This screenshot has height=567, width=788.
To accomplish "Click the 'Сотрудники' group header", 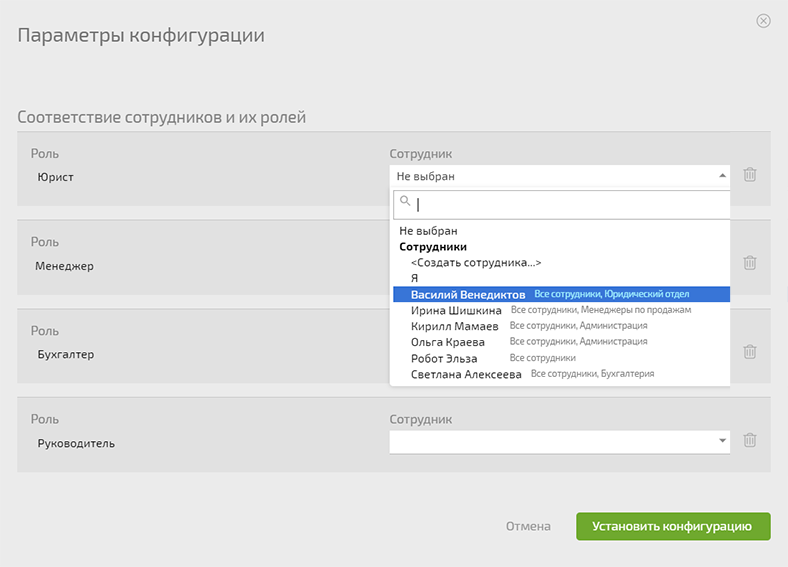I will click(433, 247).
